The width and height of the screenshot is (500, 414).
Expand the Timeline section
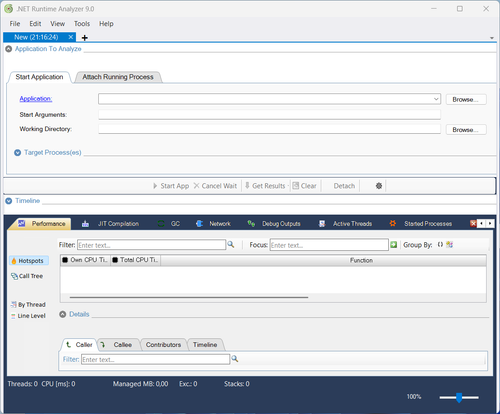pos(9,201)
